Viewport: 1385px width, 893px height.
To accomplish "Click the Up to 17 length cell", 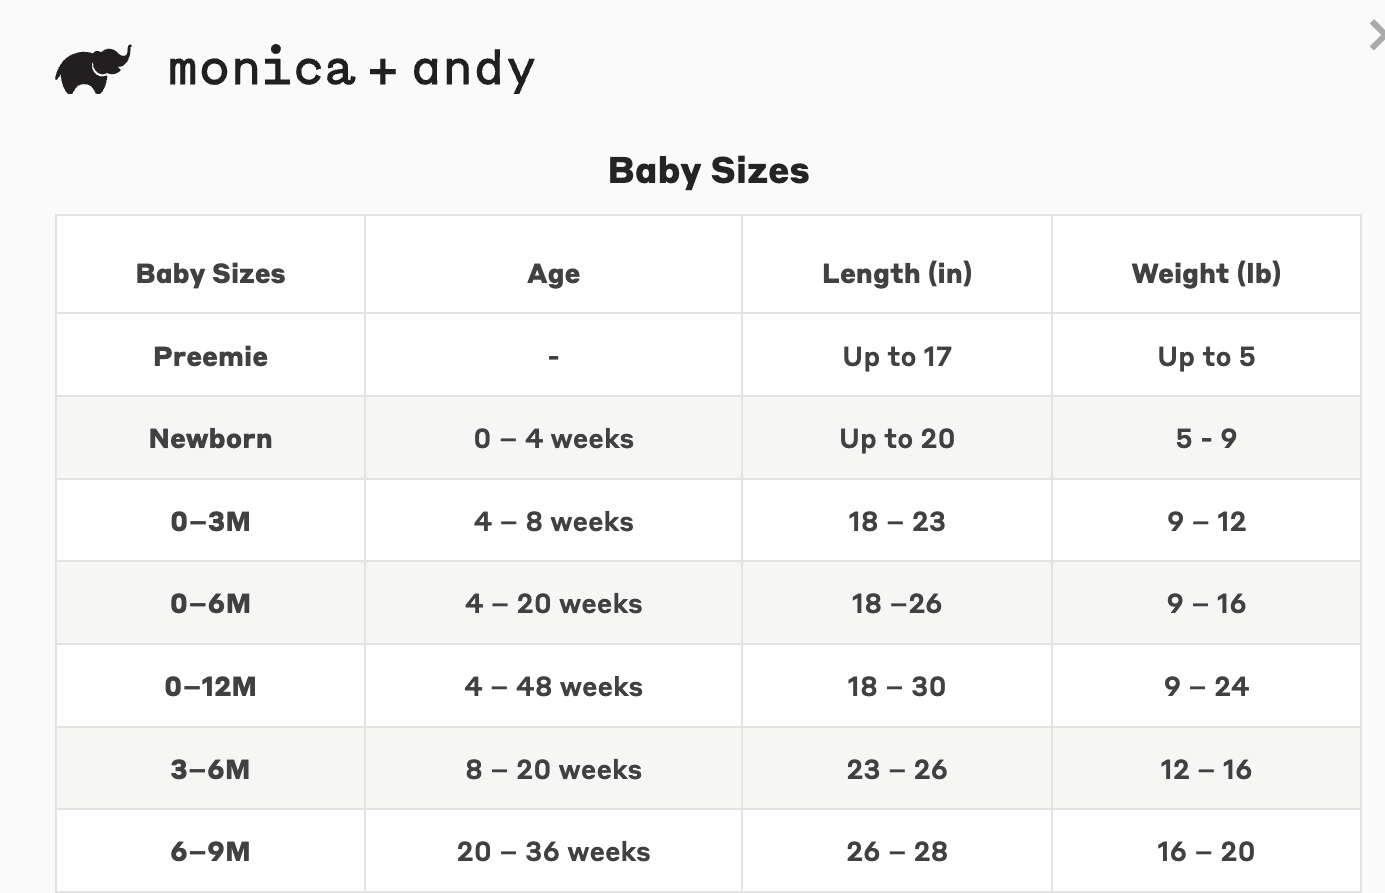I will click(x=897, y=357).
